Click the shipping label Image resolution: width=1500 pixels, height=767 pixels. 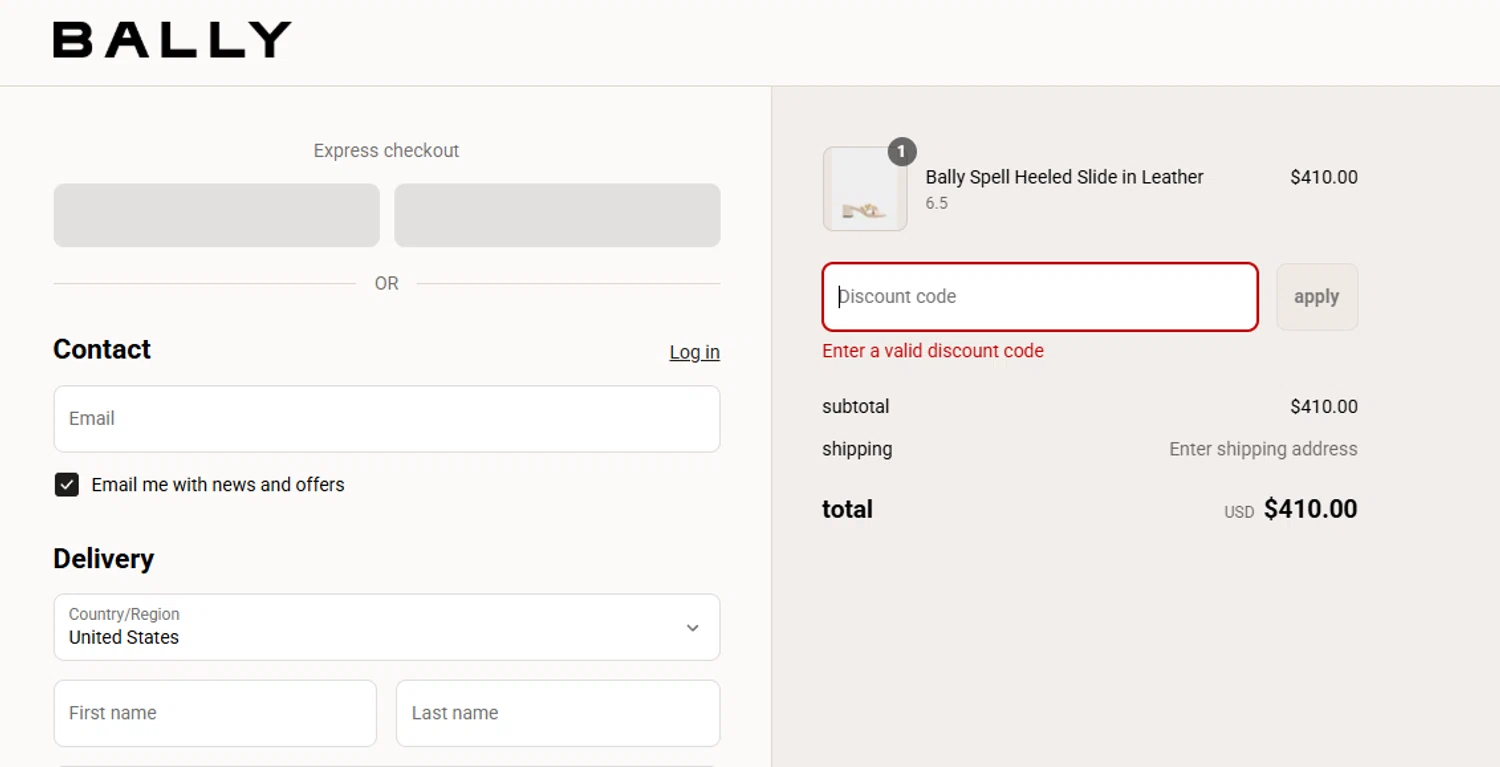857,449
